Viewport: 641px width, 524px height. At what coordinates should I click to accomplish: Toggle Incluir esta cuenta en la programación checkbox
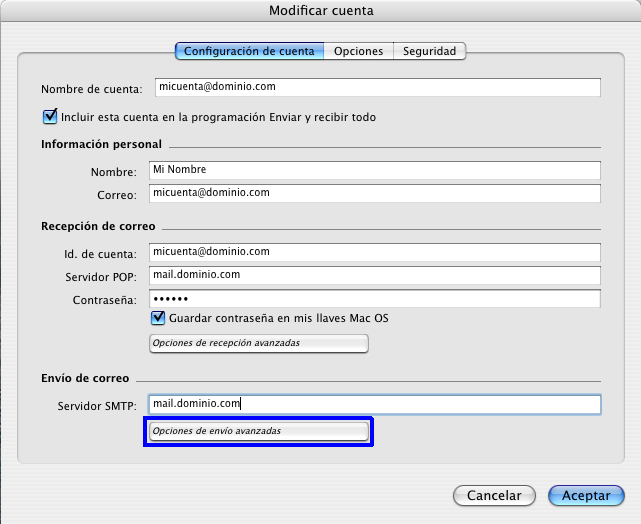[x=50, y=117]
